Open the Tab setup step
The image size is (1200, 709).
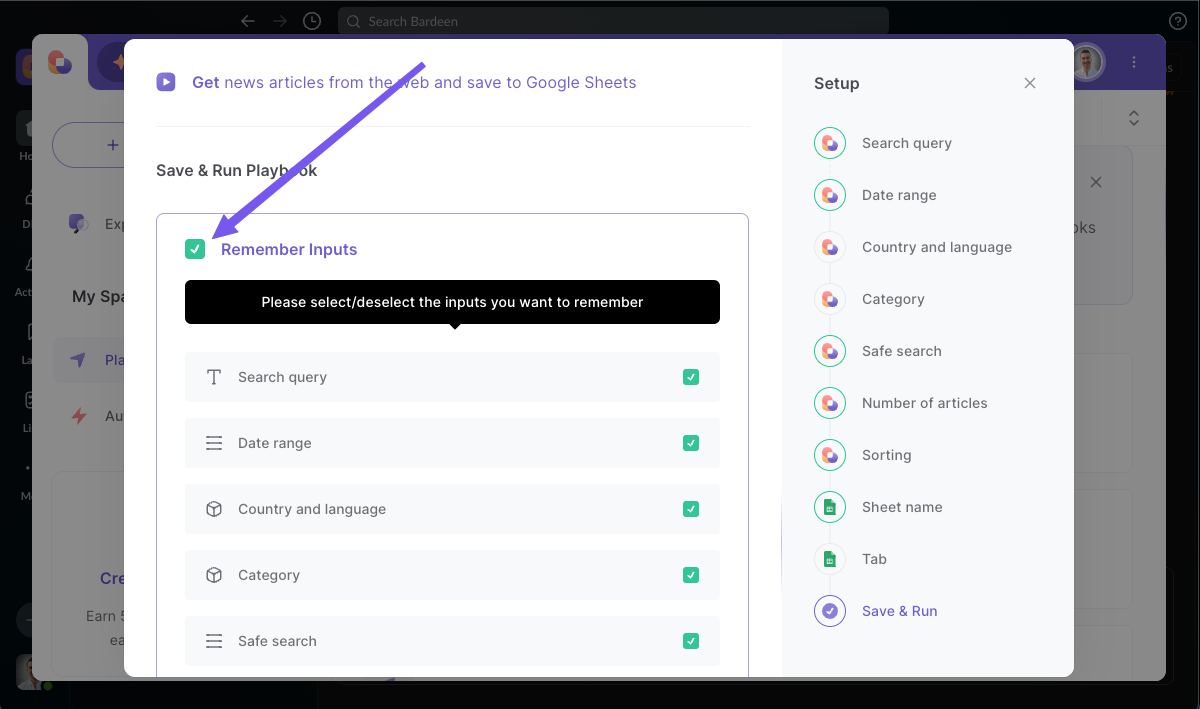tap(874, 559)
